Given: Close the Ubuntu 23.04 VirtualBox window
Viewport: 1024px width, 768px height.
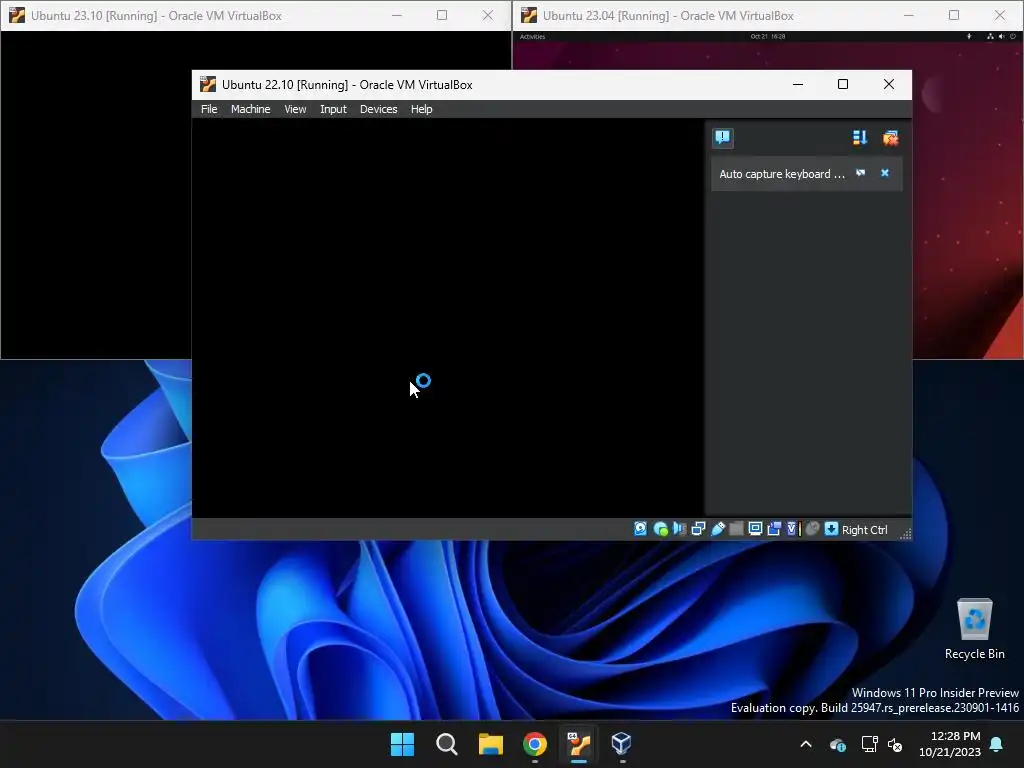Looking at the screenshot, I should click(x=1000, y=15).
